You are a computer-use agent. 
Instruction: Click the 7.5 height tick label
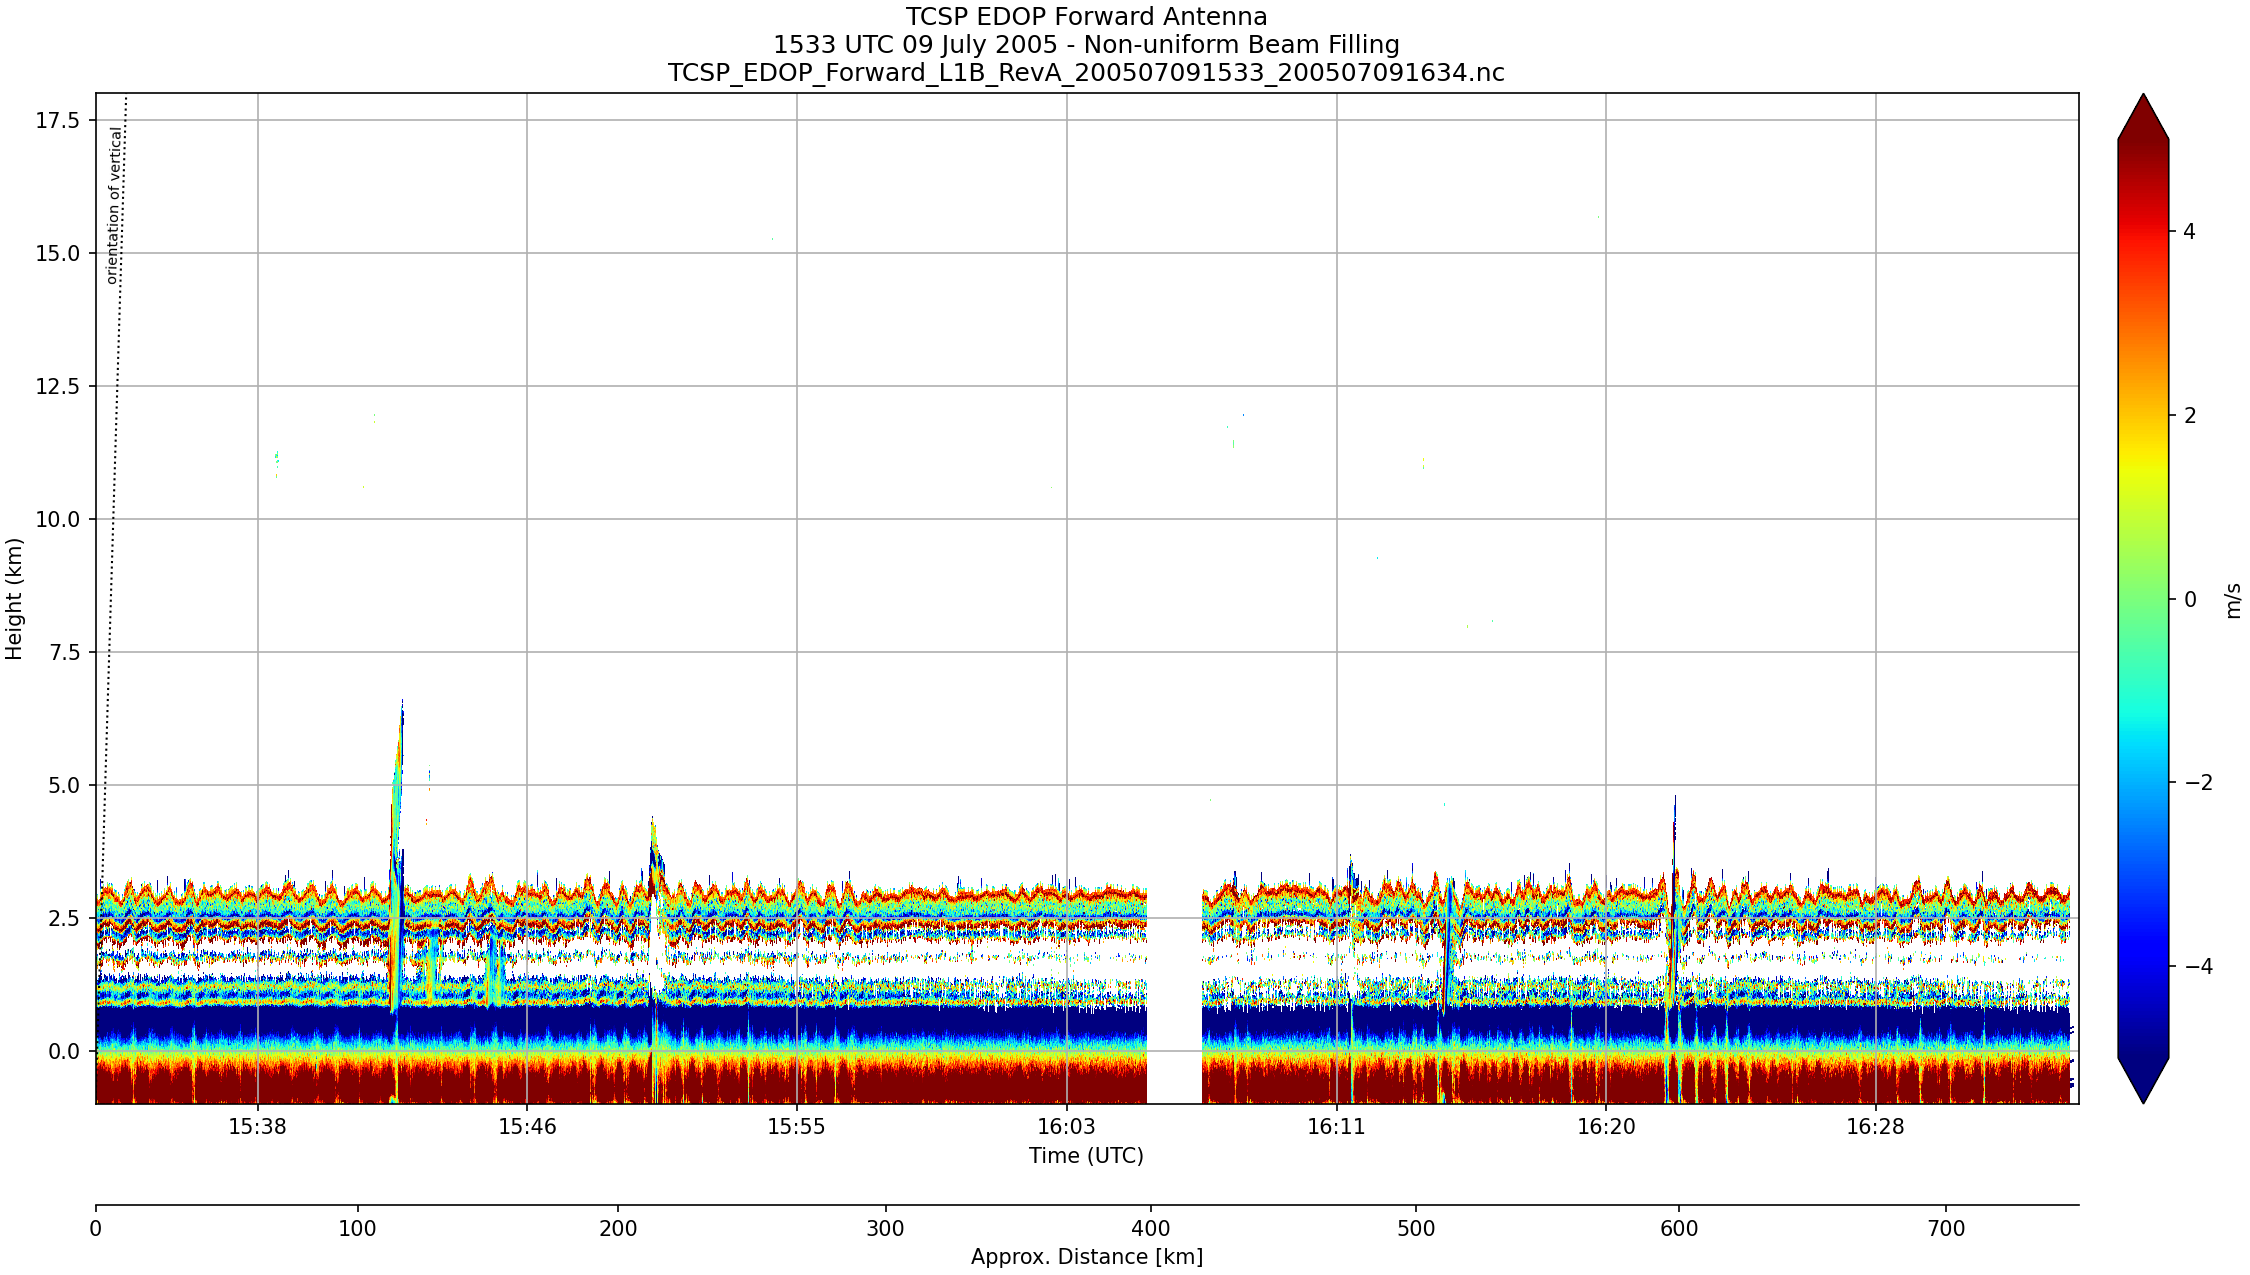[x=64, y=653]
